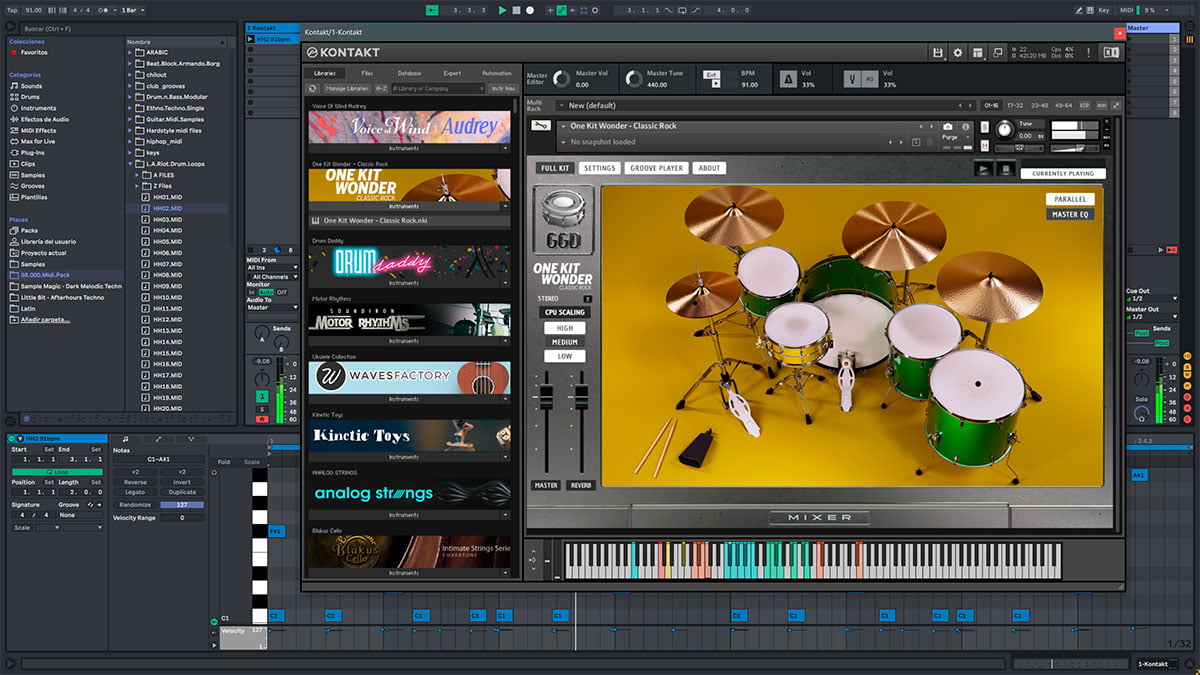
Task: Click the Master Vol knob
Action: click(561, 79)
